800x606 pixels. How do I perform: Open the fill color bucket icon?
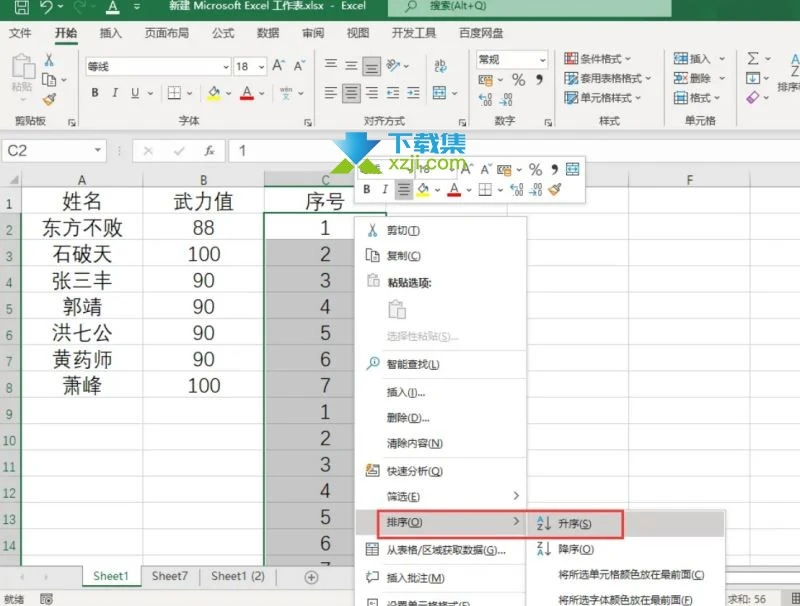213,92
